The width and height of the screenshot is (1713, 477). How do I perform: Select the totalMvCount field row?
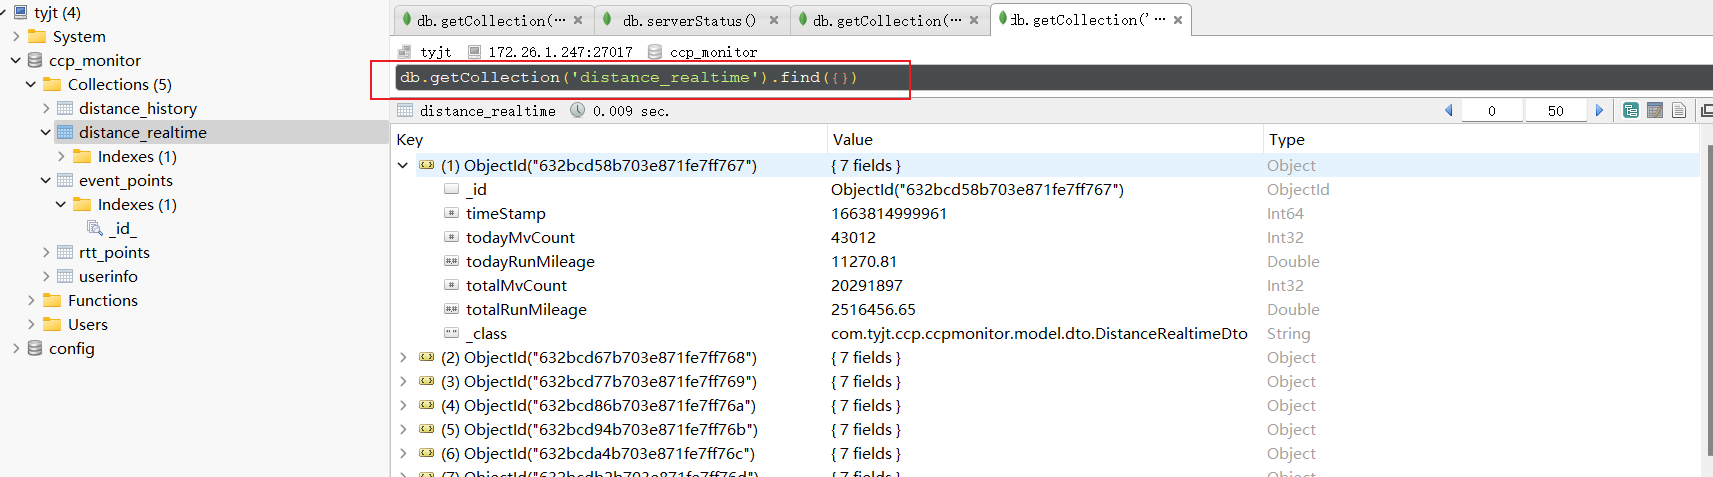[x=1046, y=286]
